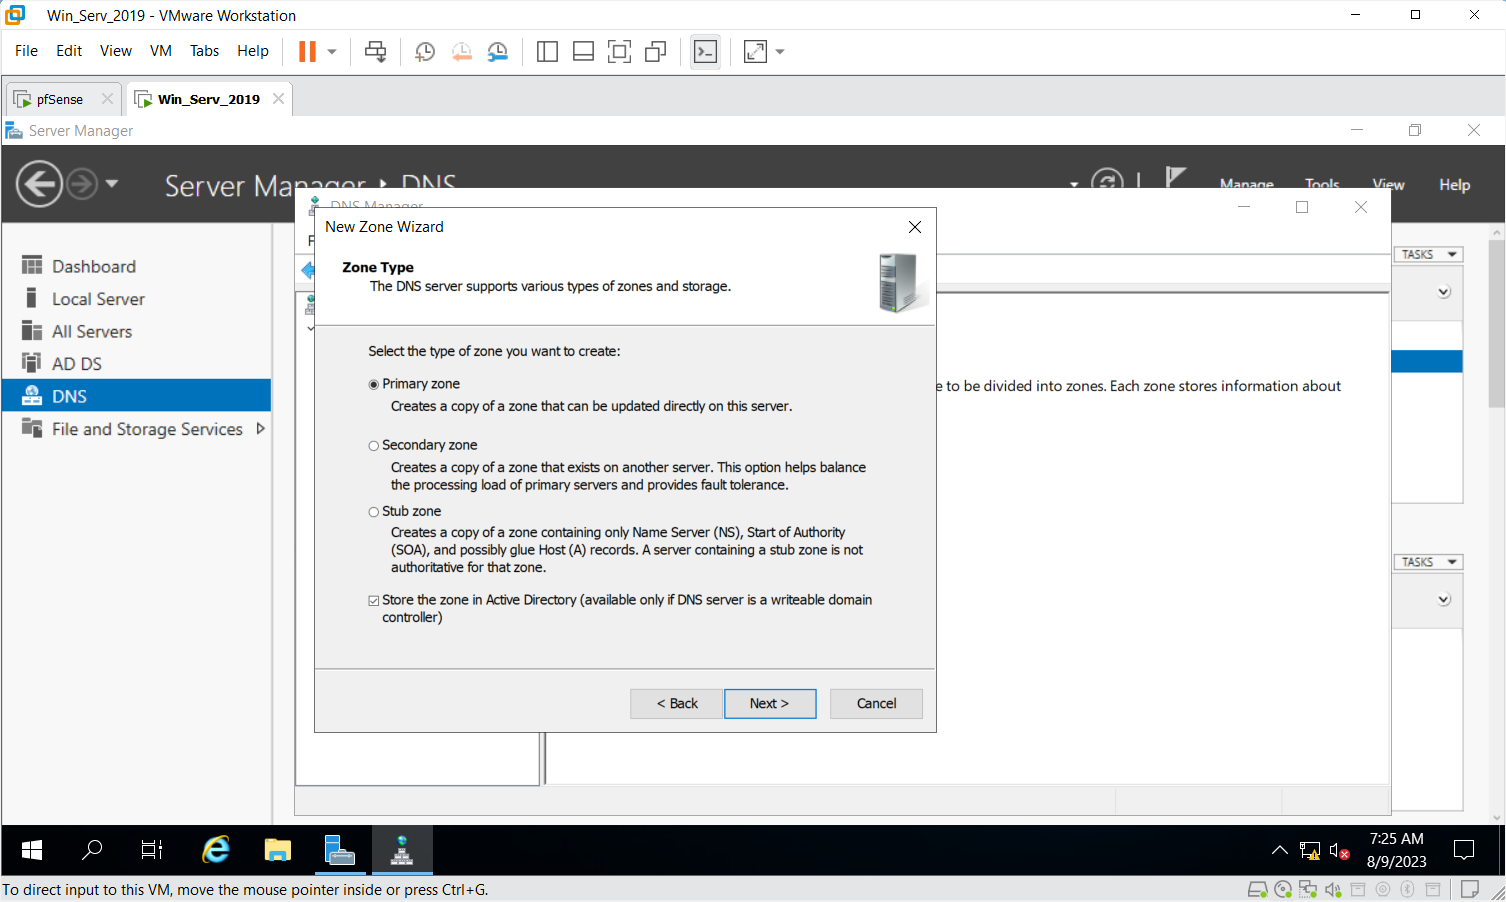Viewport: 1506px width, 902px height.
Task: Select DNS in the Server Manager sidebar
Action: (136, 396)
